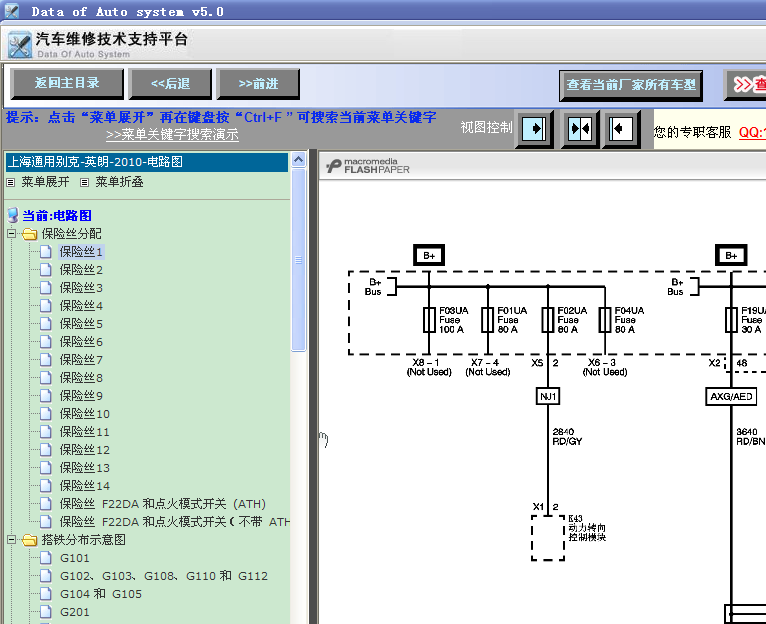Click the document icon beside 保险丝13

[46, 468]
